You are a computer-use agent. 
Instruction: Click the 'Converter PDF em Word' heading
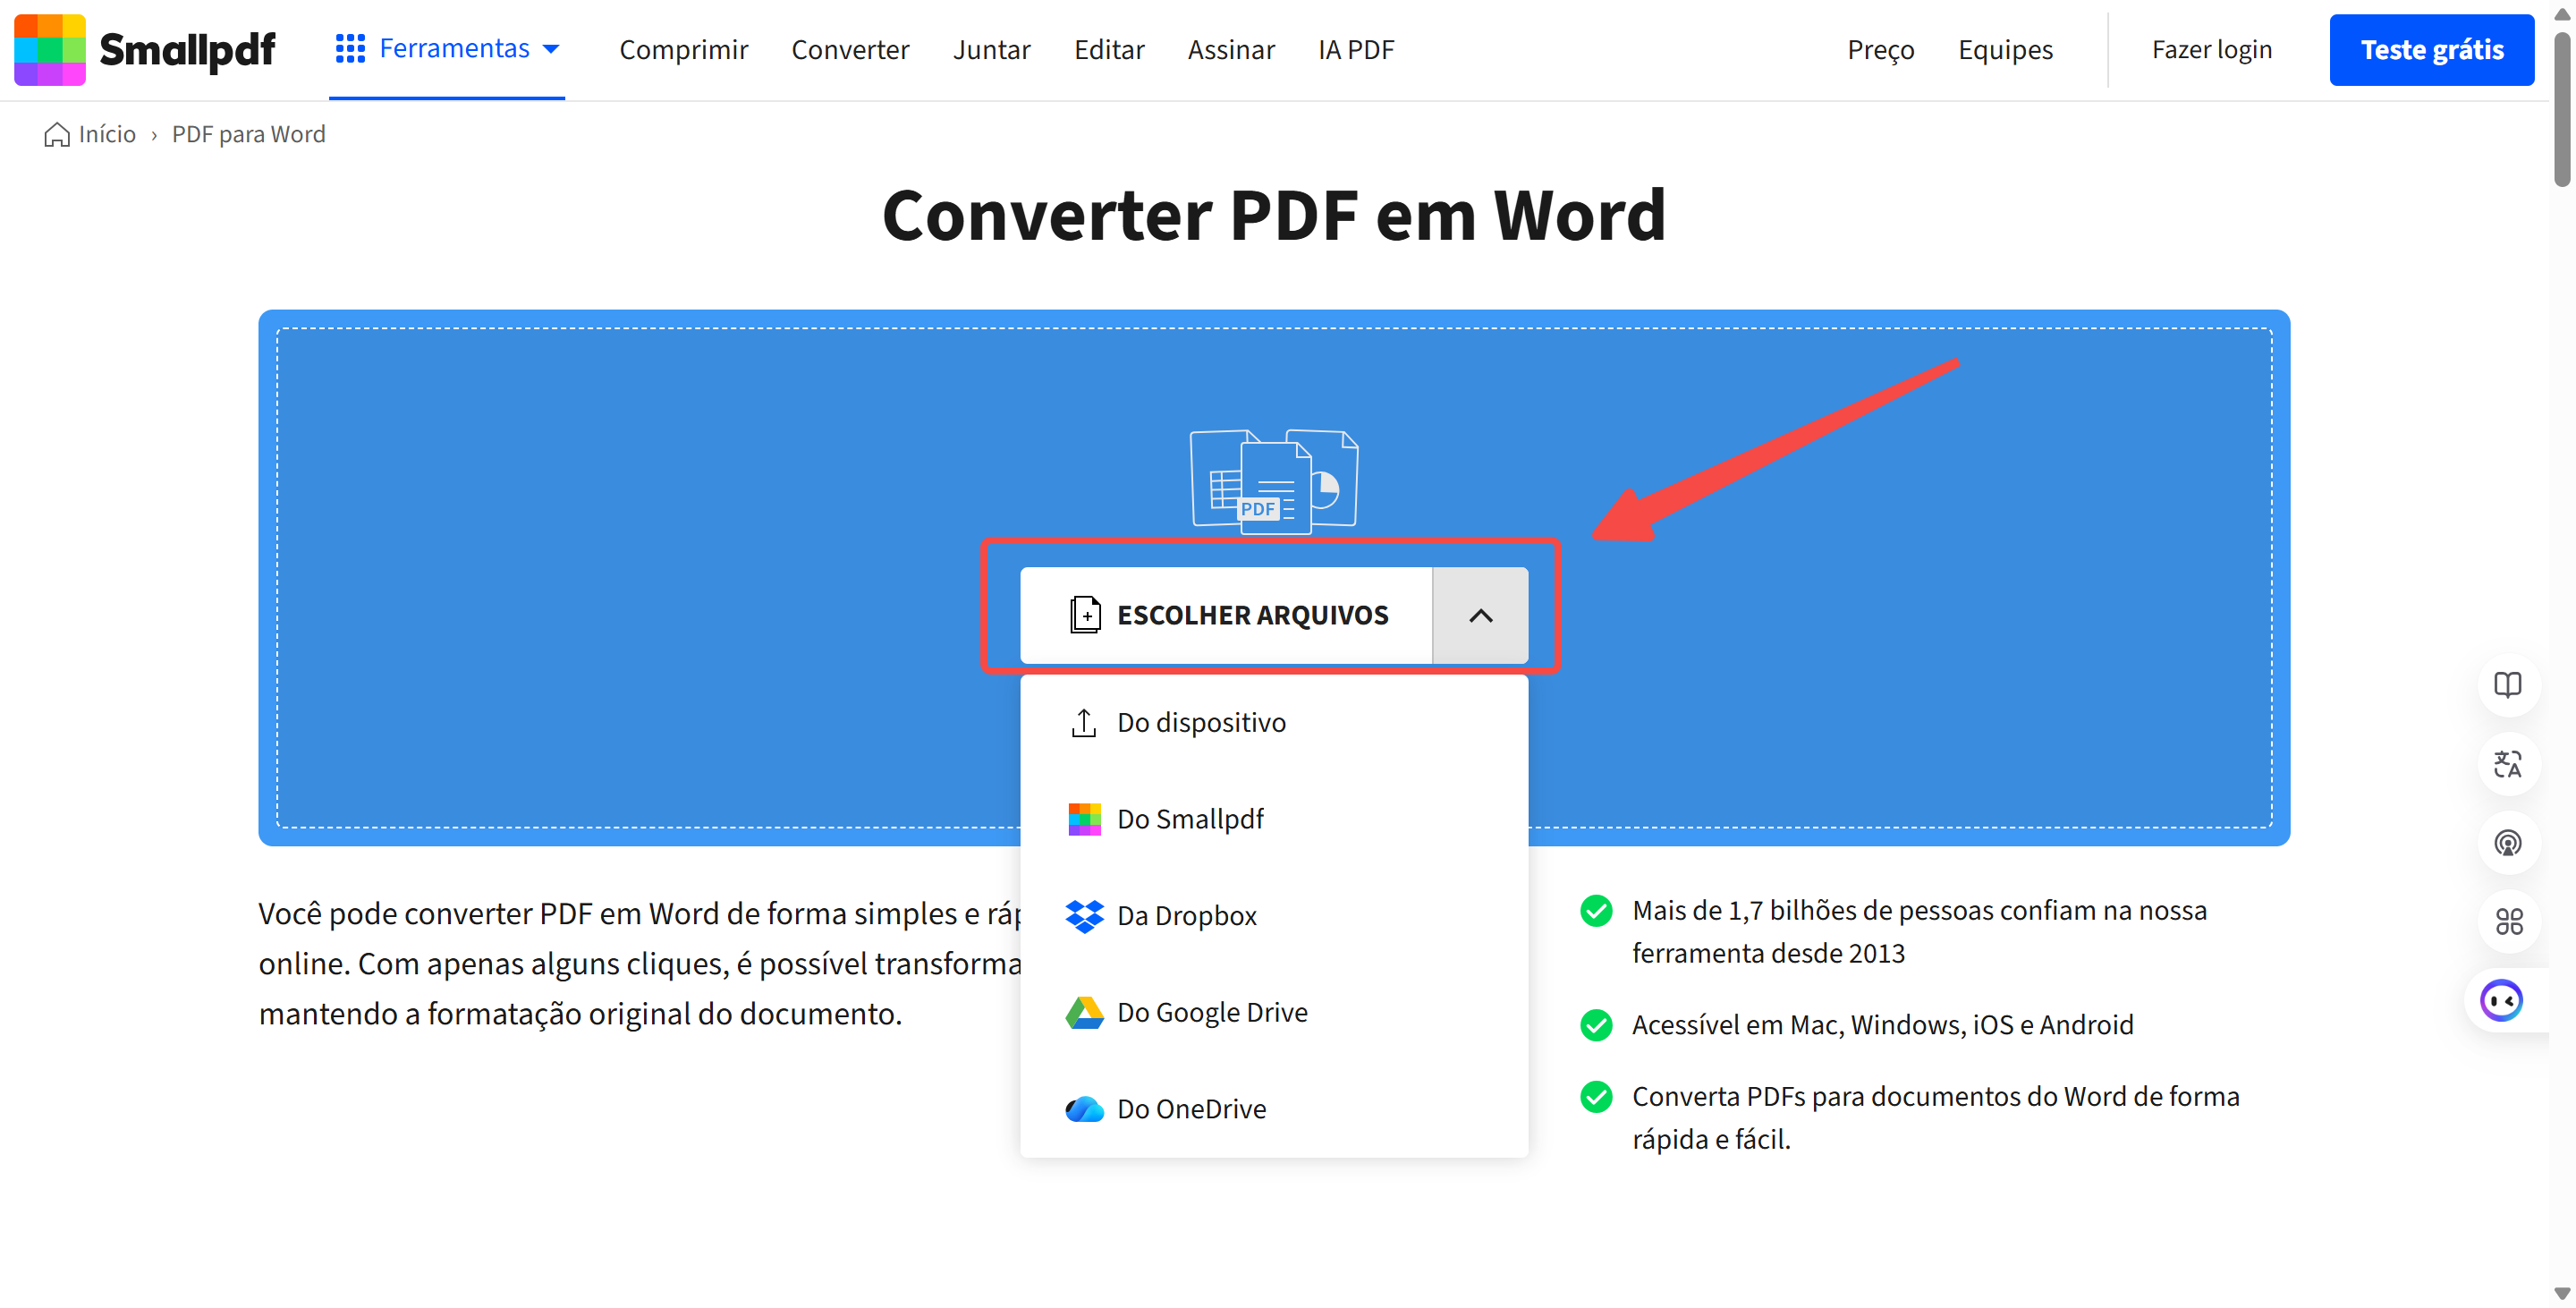click(1274, 215)
